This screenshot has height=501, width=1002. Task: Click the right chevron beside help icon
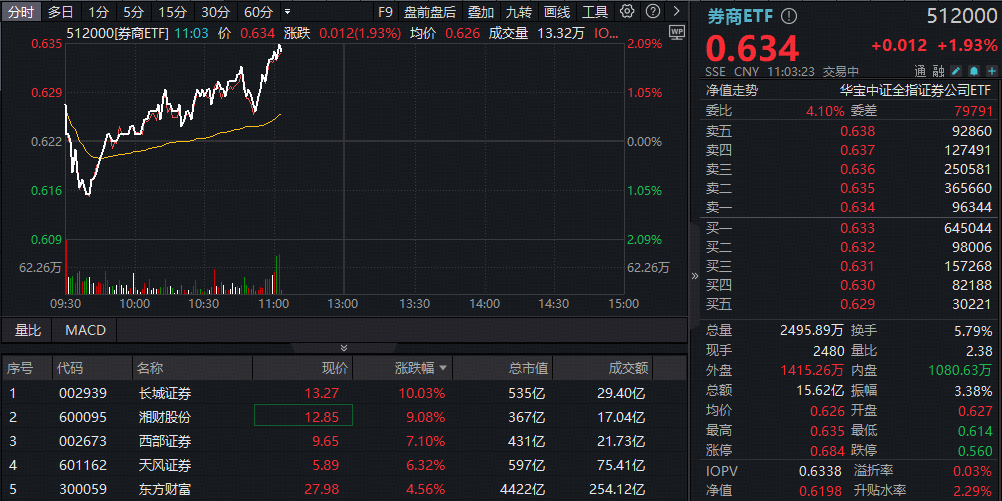(676, 11)
